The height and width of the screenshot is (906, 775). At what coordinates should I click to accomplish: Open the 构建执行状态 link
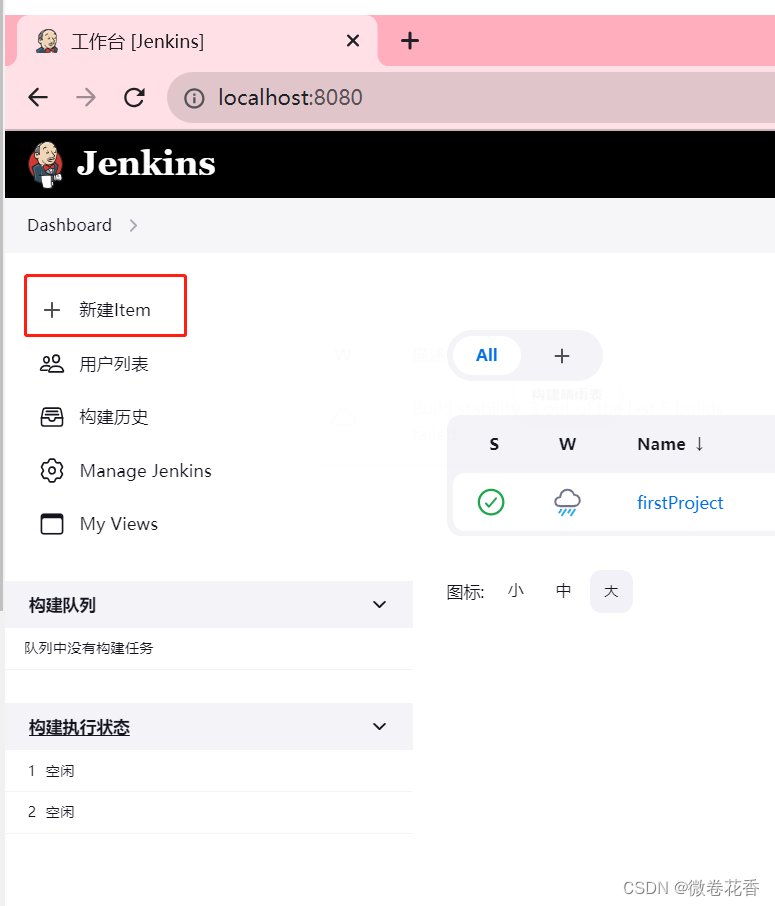79,727
